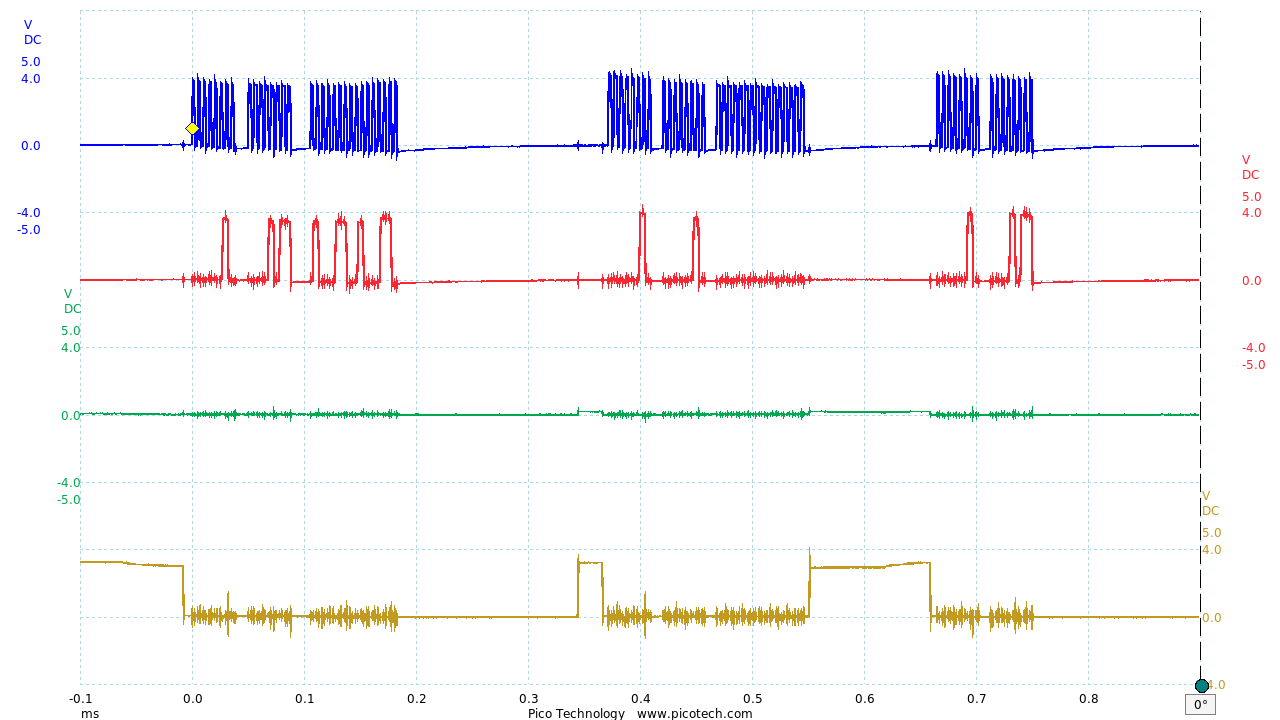Click the yellow channel D axis label
Image resolution: width=1280 pixels, height=720 pixels.
pyautogui.click(x=1208, y=502)
